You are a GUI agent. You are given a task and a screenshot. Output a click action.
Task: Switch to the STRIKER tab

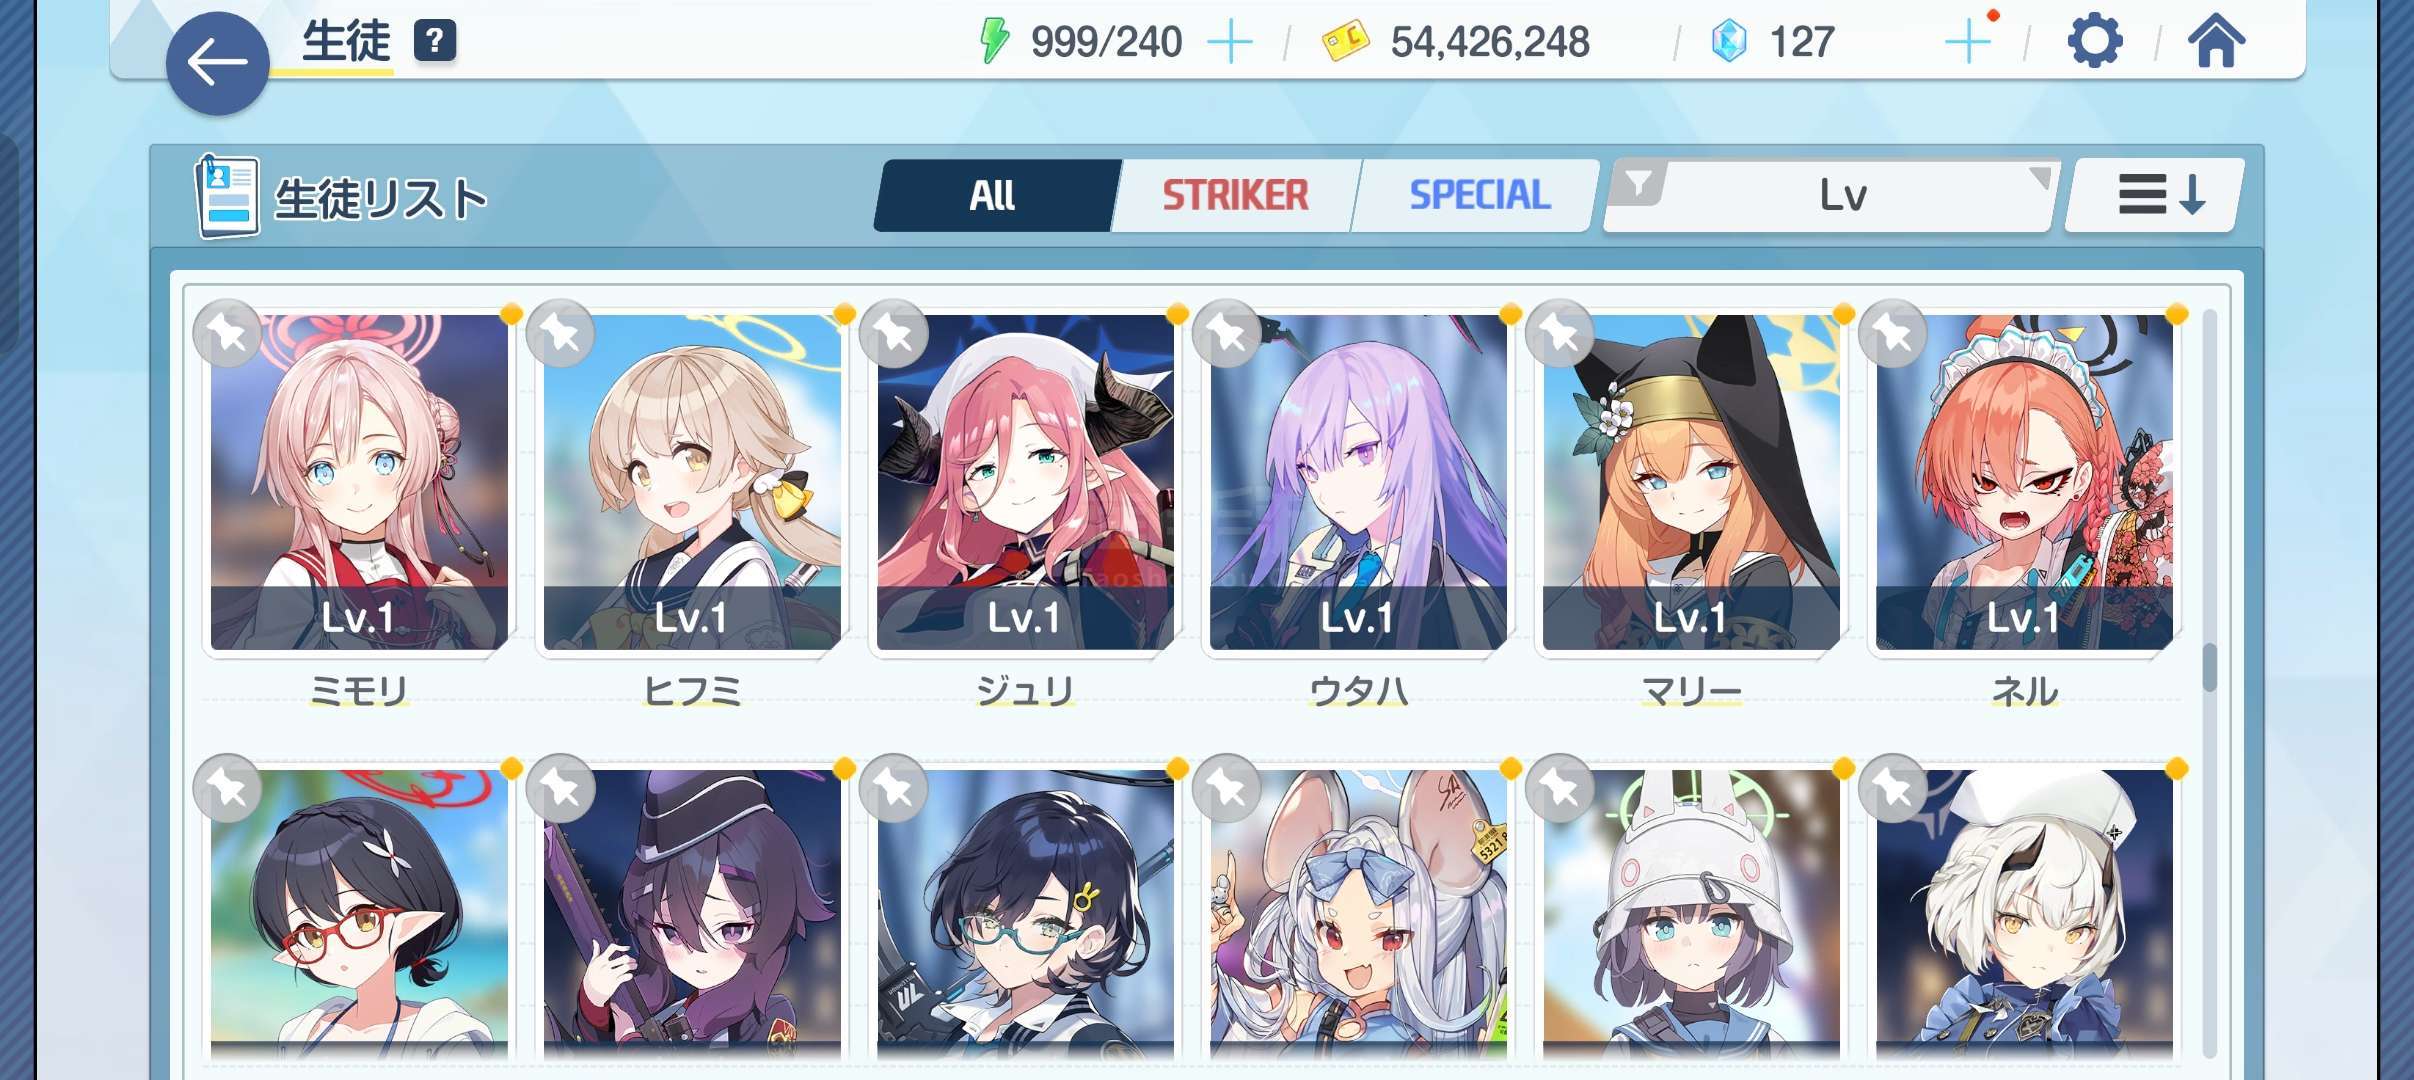[1235, 195]
